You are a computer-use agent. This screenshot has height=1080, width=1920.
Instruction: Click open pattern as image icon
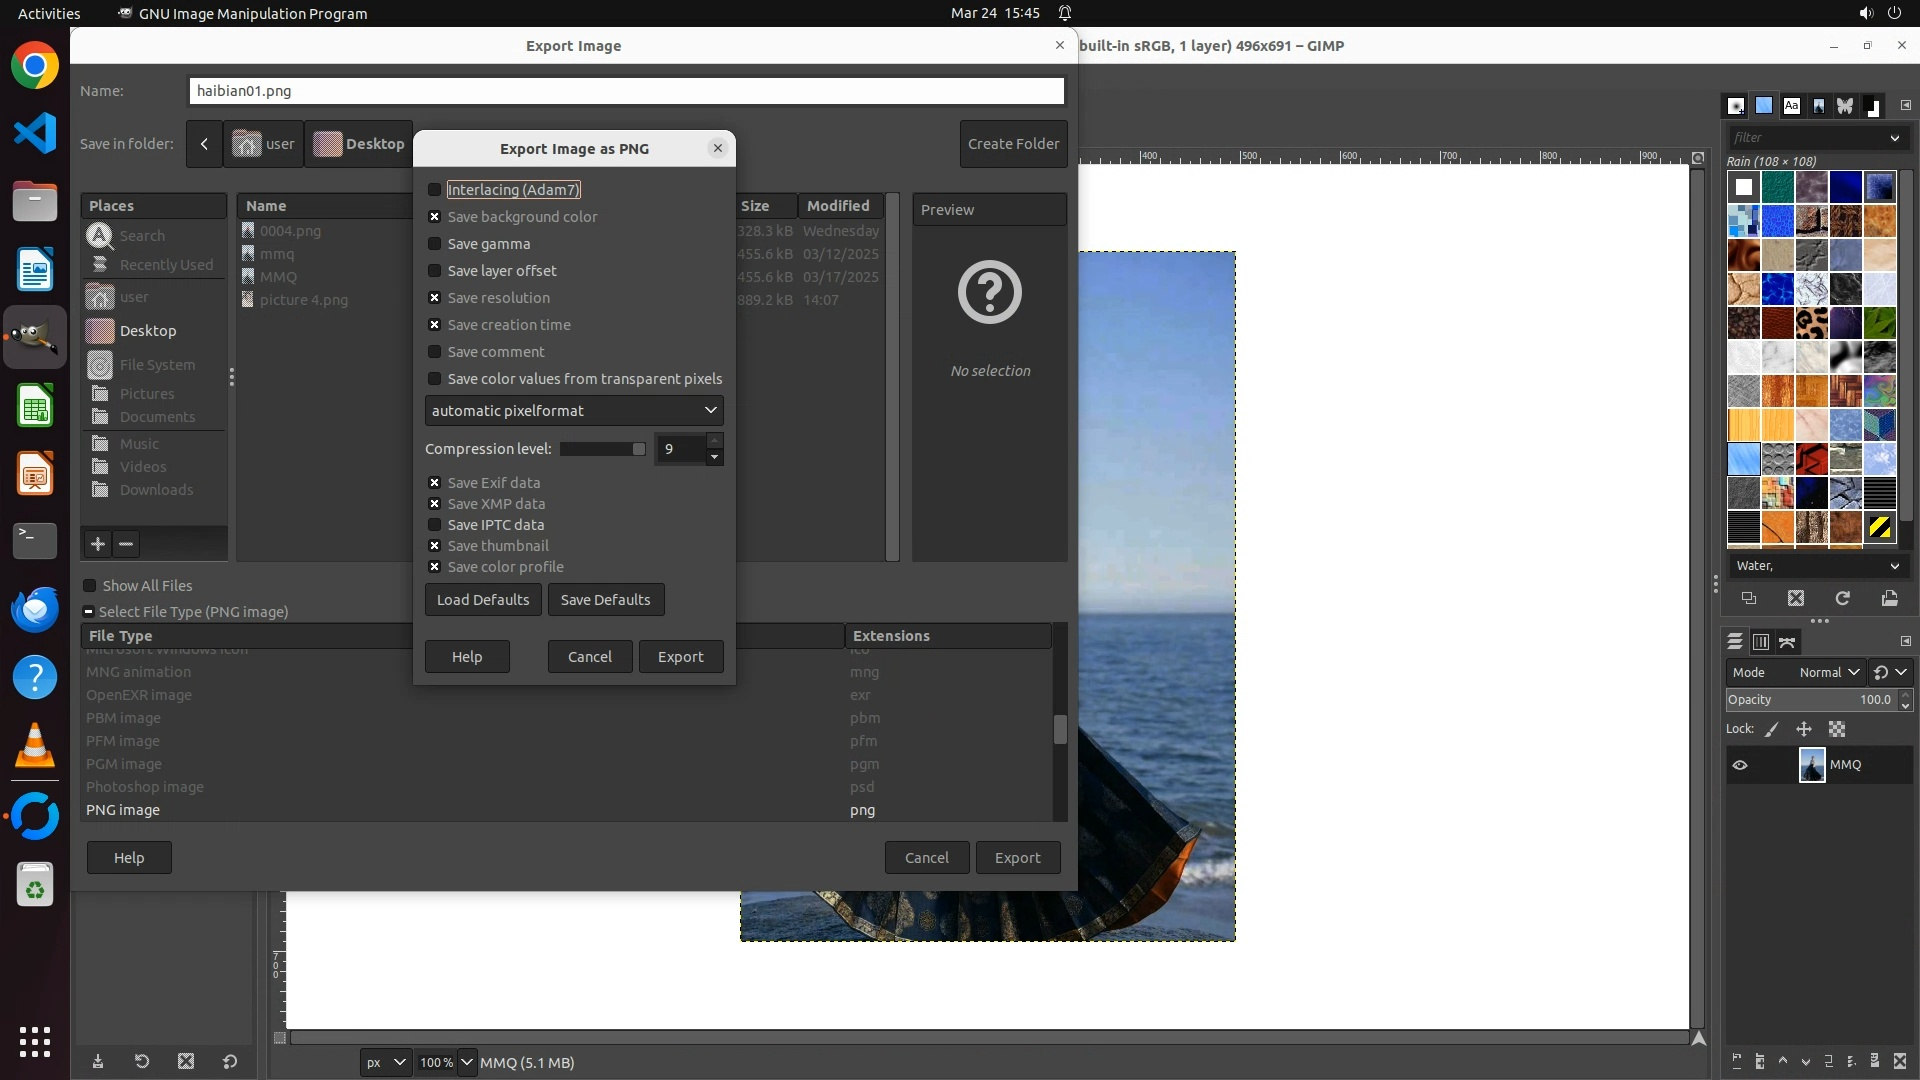[x=1889, y=598]
